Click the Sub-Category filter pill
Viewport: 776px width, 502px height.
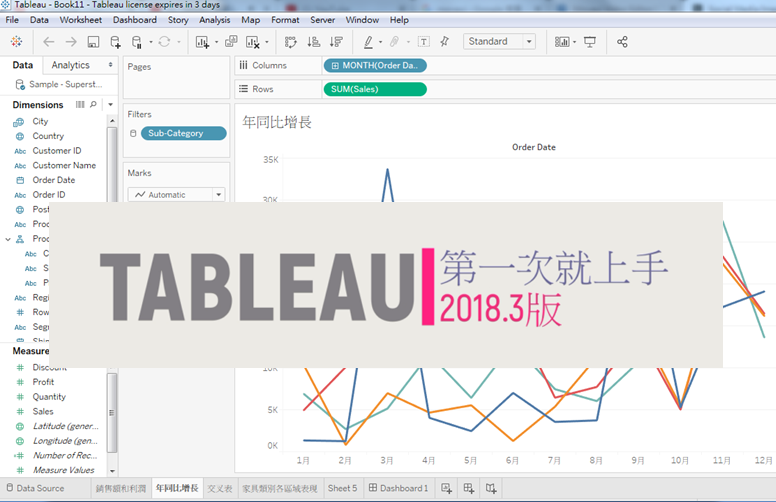click(x=184, y=133)
